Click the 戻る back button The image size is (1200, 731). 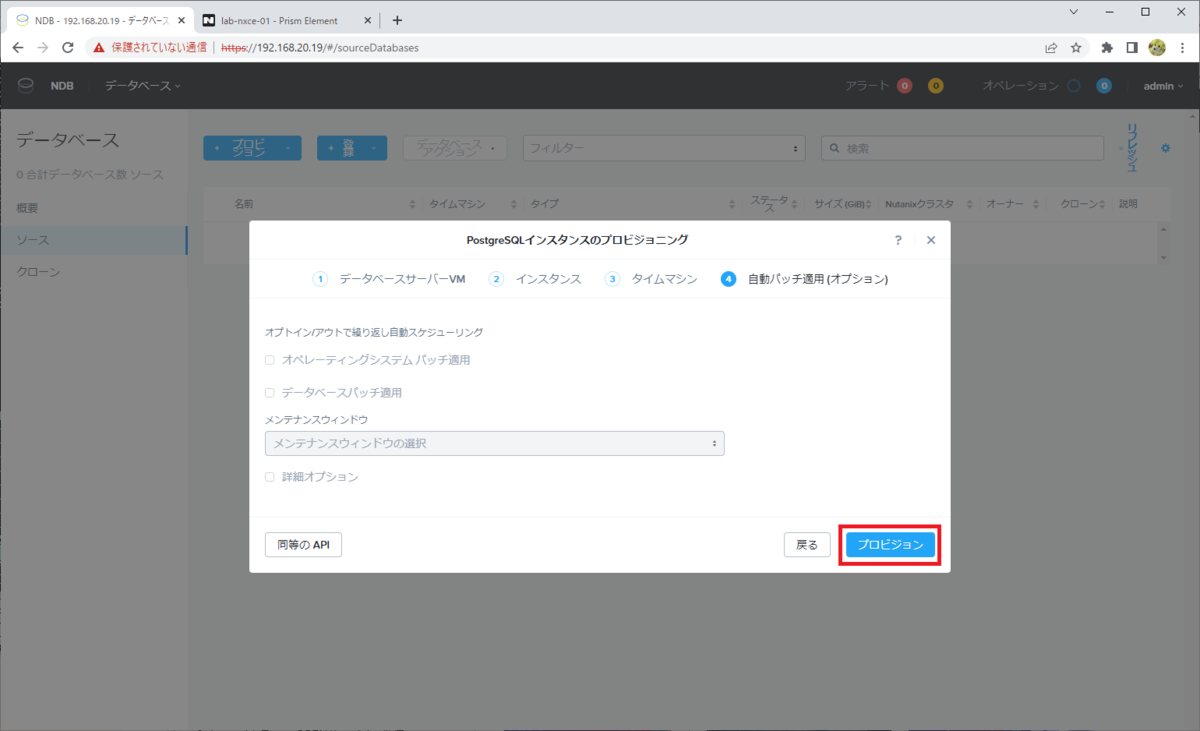click(807, 545)
